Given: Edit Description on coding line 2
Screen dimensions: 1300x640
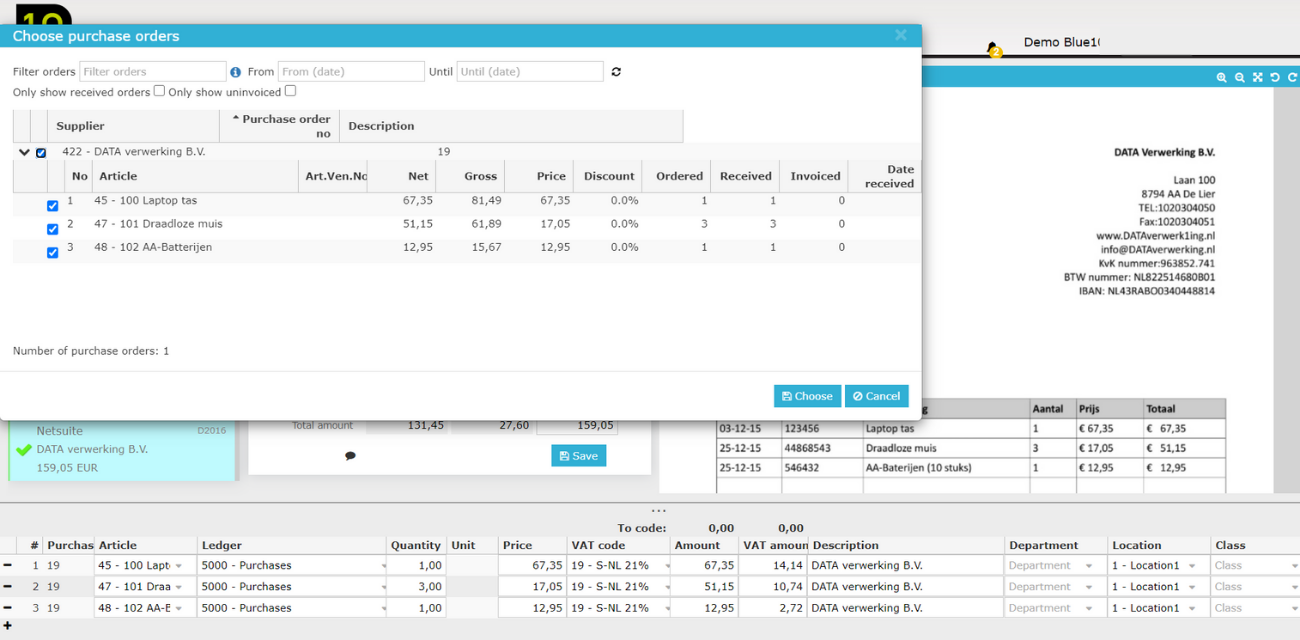Looking at the screenshot, I should coord(905,587).
